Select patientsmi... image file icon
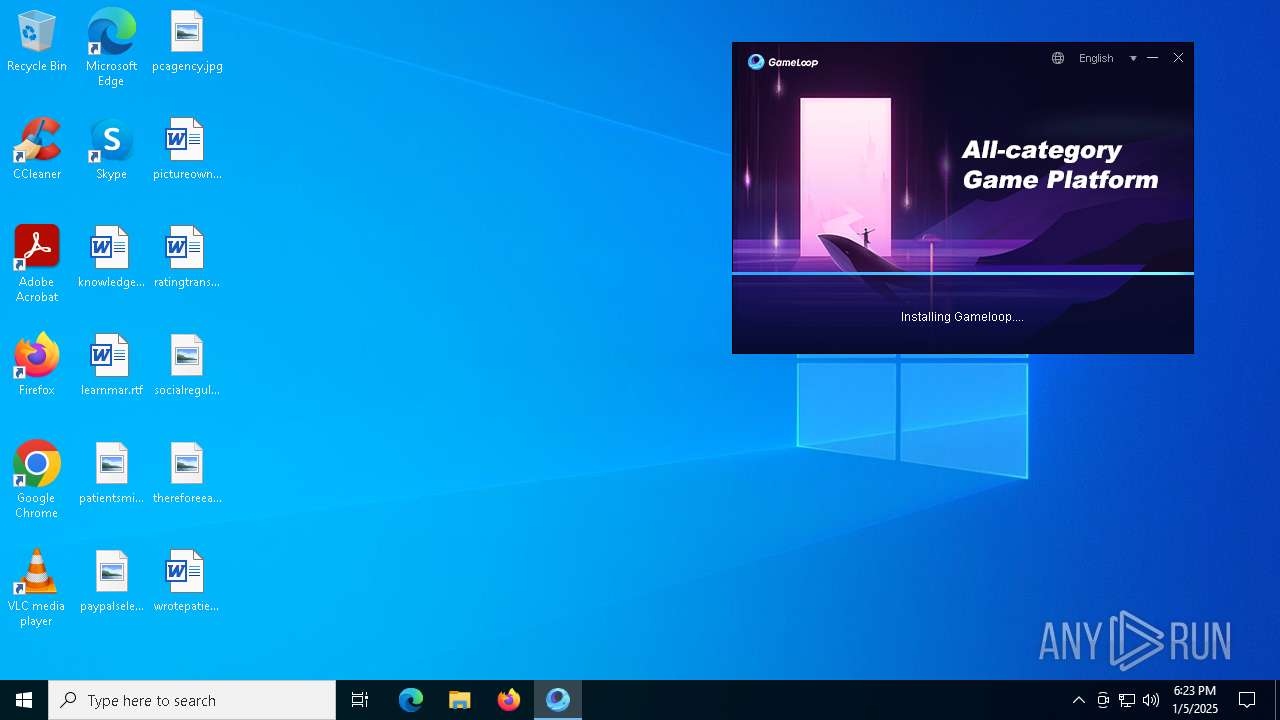Image resolution: width=1280 pixels, height=720 pixels. (x=111, y=474)
